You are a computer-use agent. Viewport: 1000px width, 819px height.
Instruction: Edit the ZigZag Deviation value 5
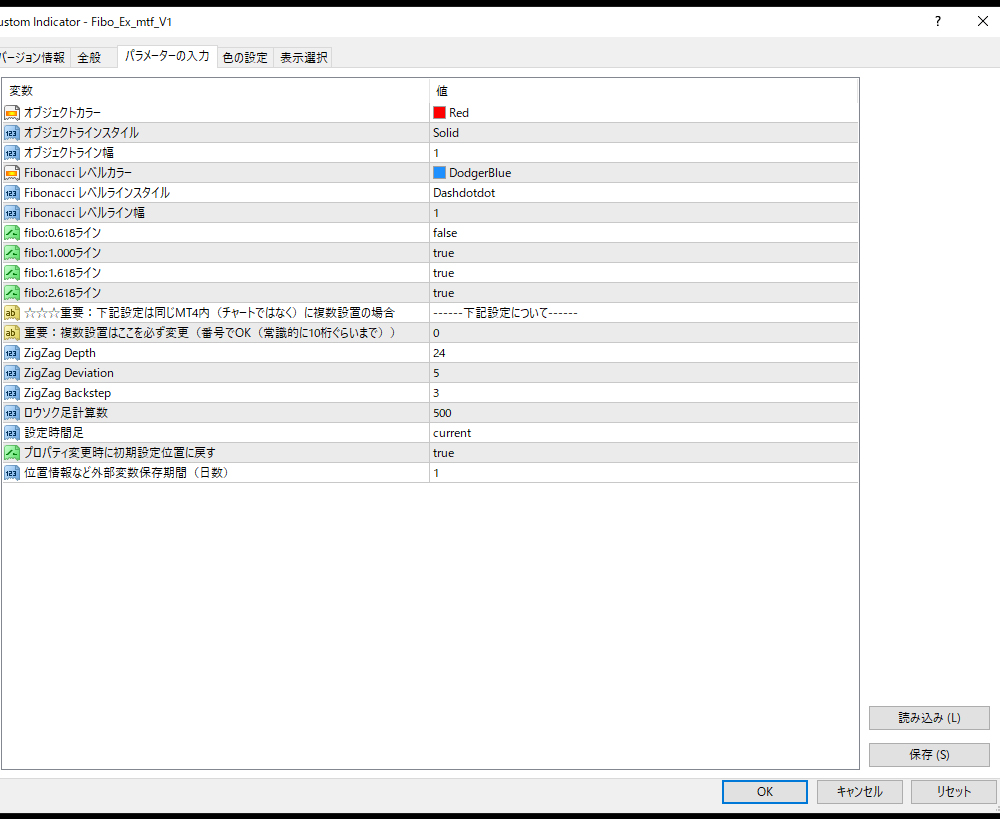(x=643, y=373)
